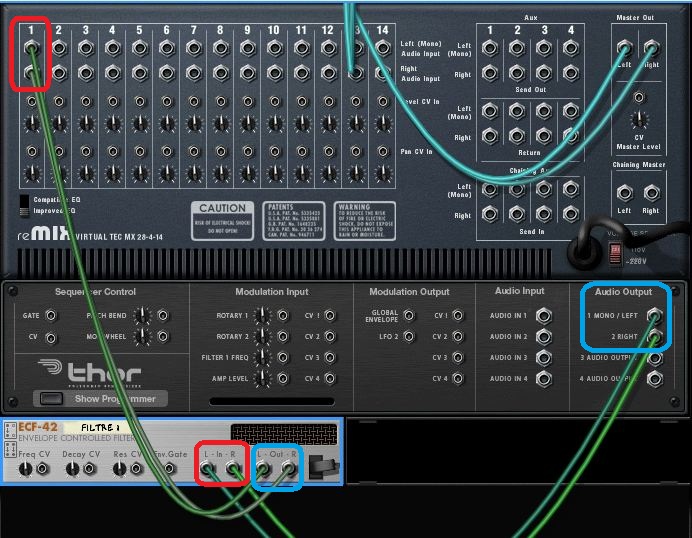Click Thor Rotary 1 modulation input jack
This screenshot has height=538, width=692.
(x=283, y=316)
